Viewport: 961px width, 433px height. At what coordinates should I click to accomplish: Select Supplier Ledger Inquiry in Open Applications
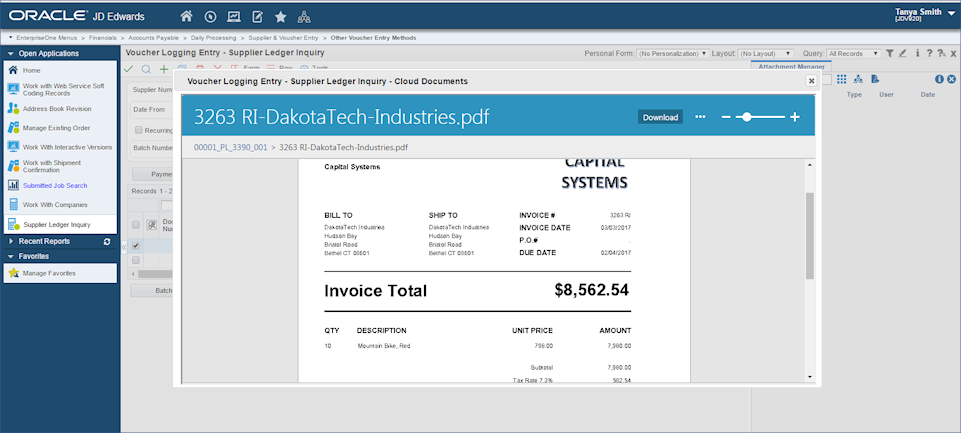tap(60, 224)
